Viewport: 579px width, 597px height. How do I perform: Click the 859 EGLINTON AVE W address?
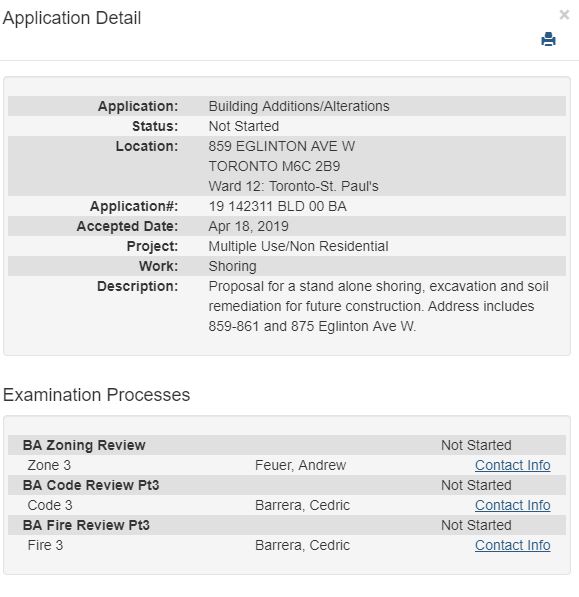[x=282, y=146]
